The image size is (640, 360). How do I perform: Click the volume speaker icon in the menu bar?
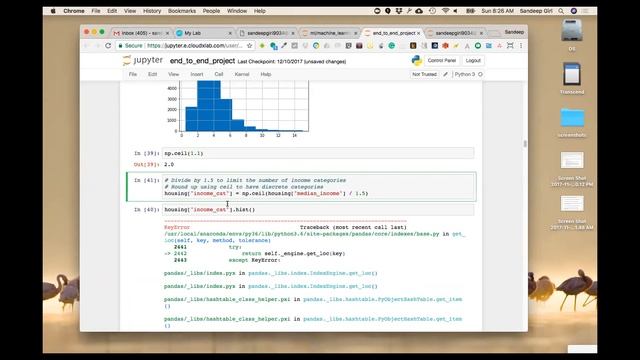(x=456, y=11)
